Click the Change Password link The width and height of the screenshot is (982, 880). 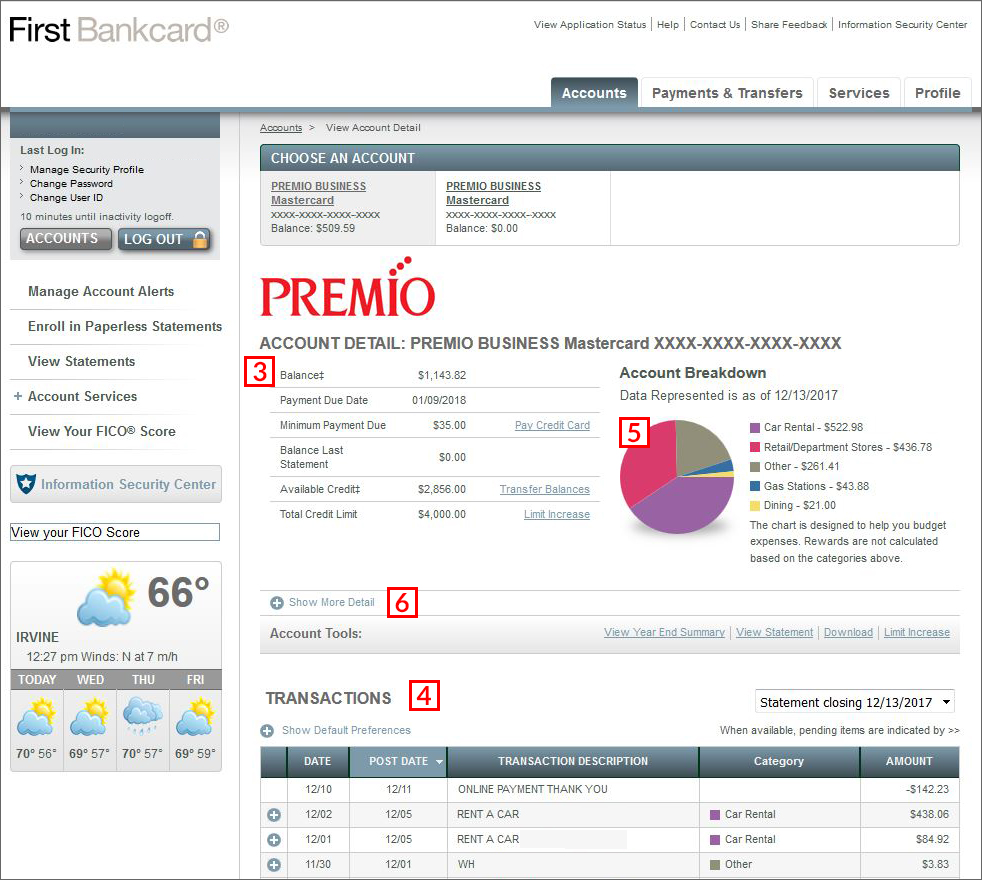click(71, 184)
